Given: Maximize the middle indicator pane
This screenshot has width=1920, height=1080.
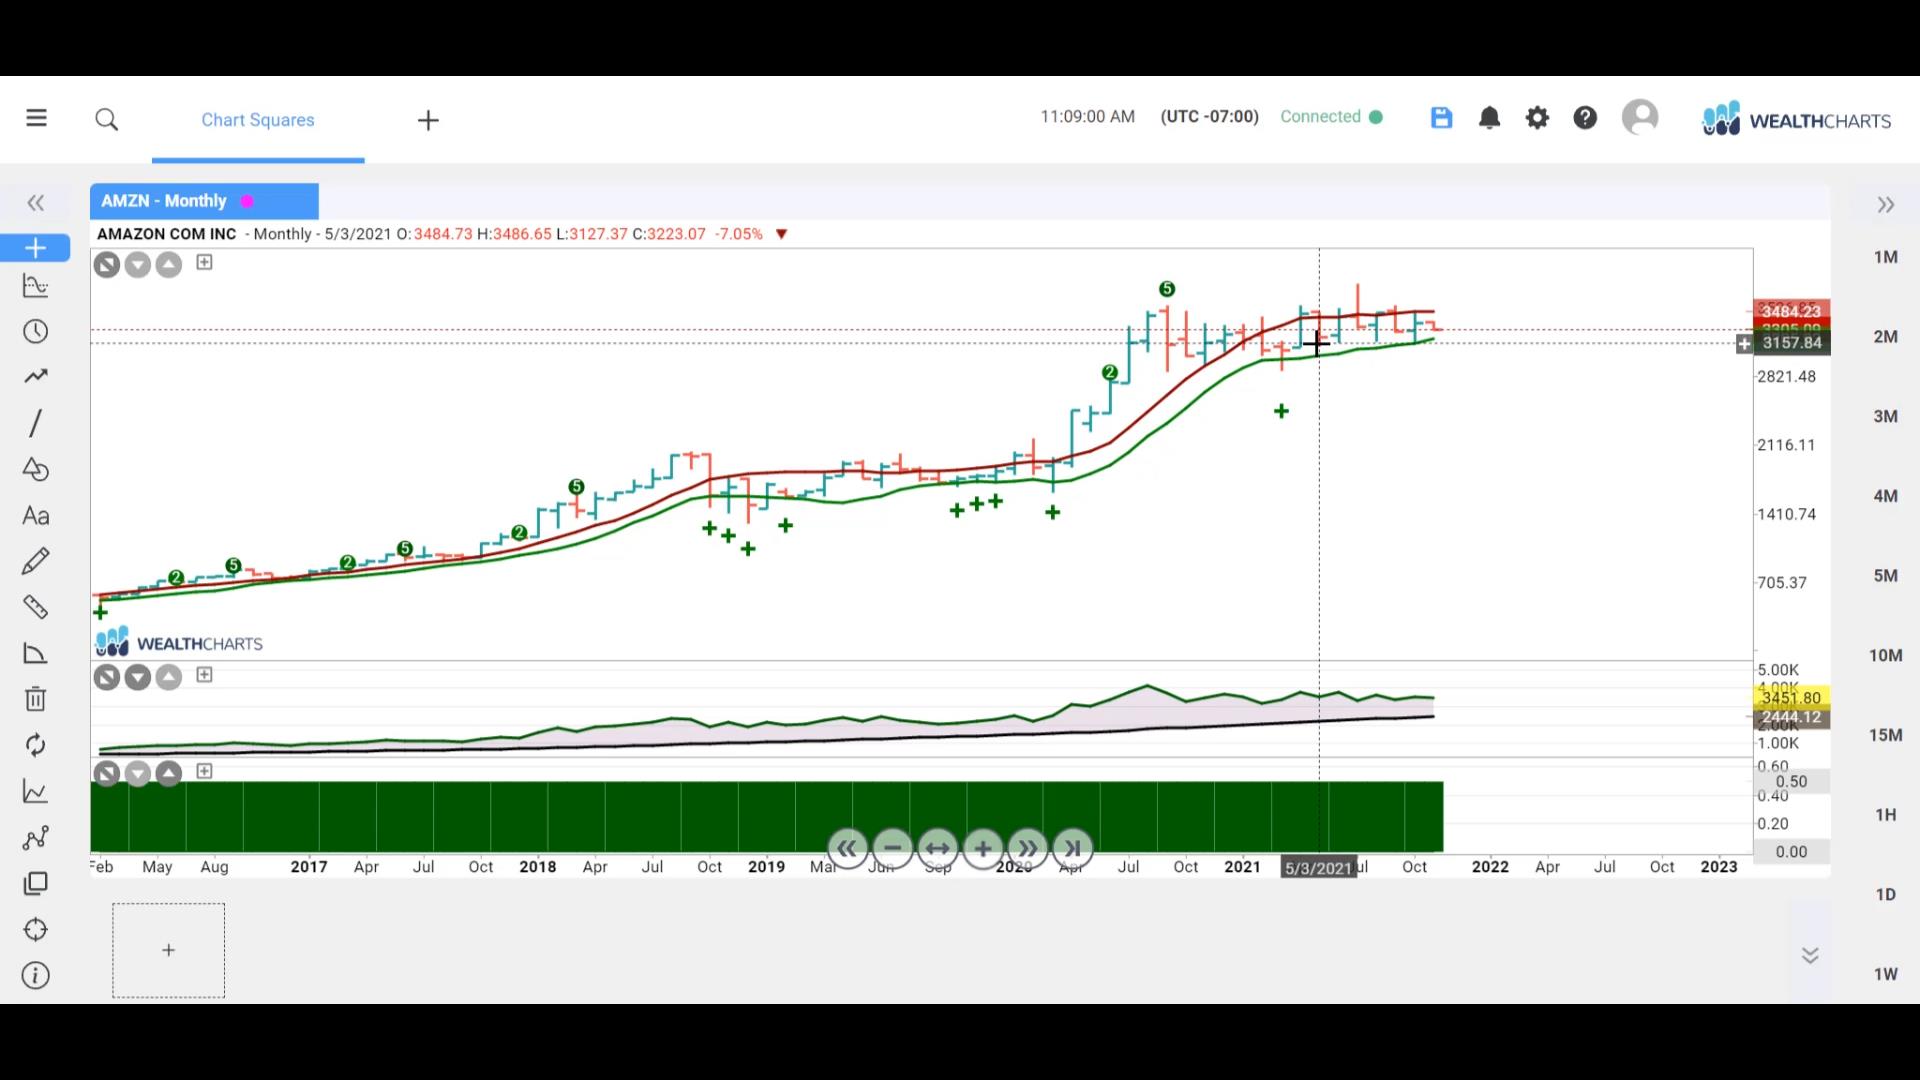Looking at the screenshot, I should pos(204,675).
